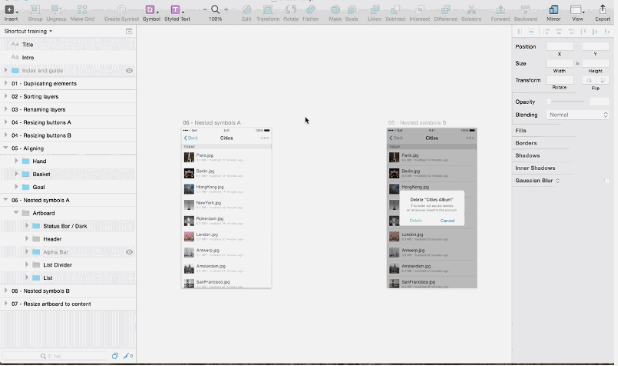This screenshot has height=366, width=618.
Task: Open the Blending mode dropdown
Action: [x=578, y=115]
